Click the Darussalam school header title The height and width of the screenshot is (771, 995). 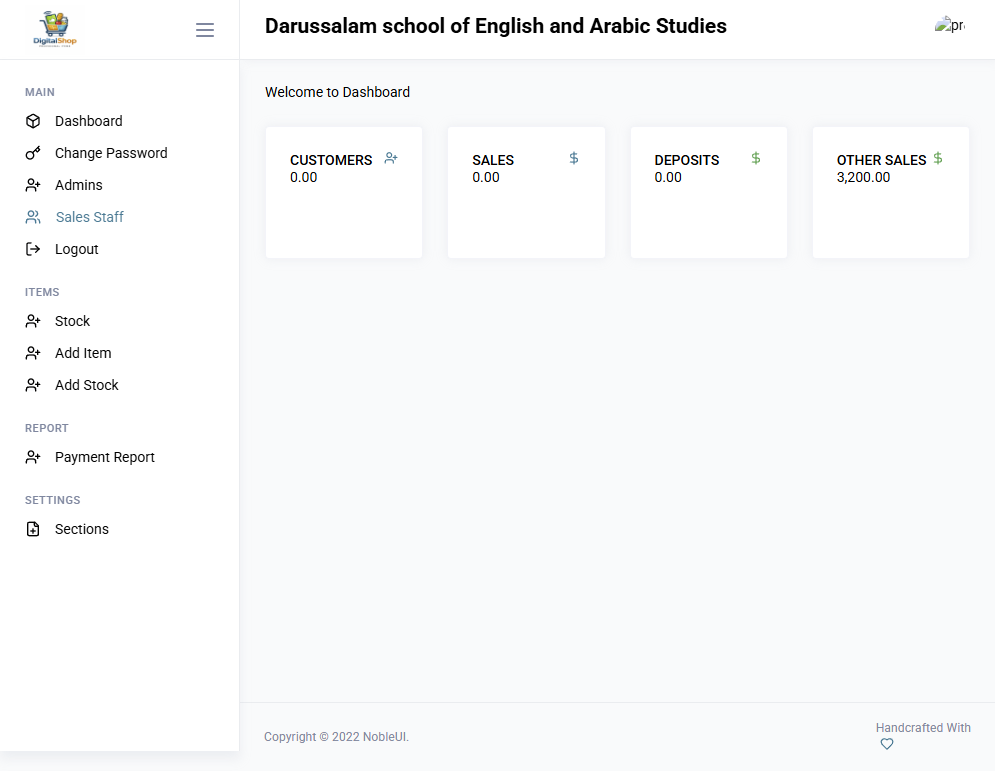(496, 26)
